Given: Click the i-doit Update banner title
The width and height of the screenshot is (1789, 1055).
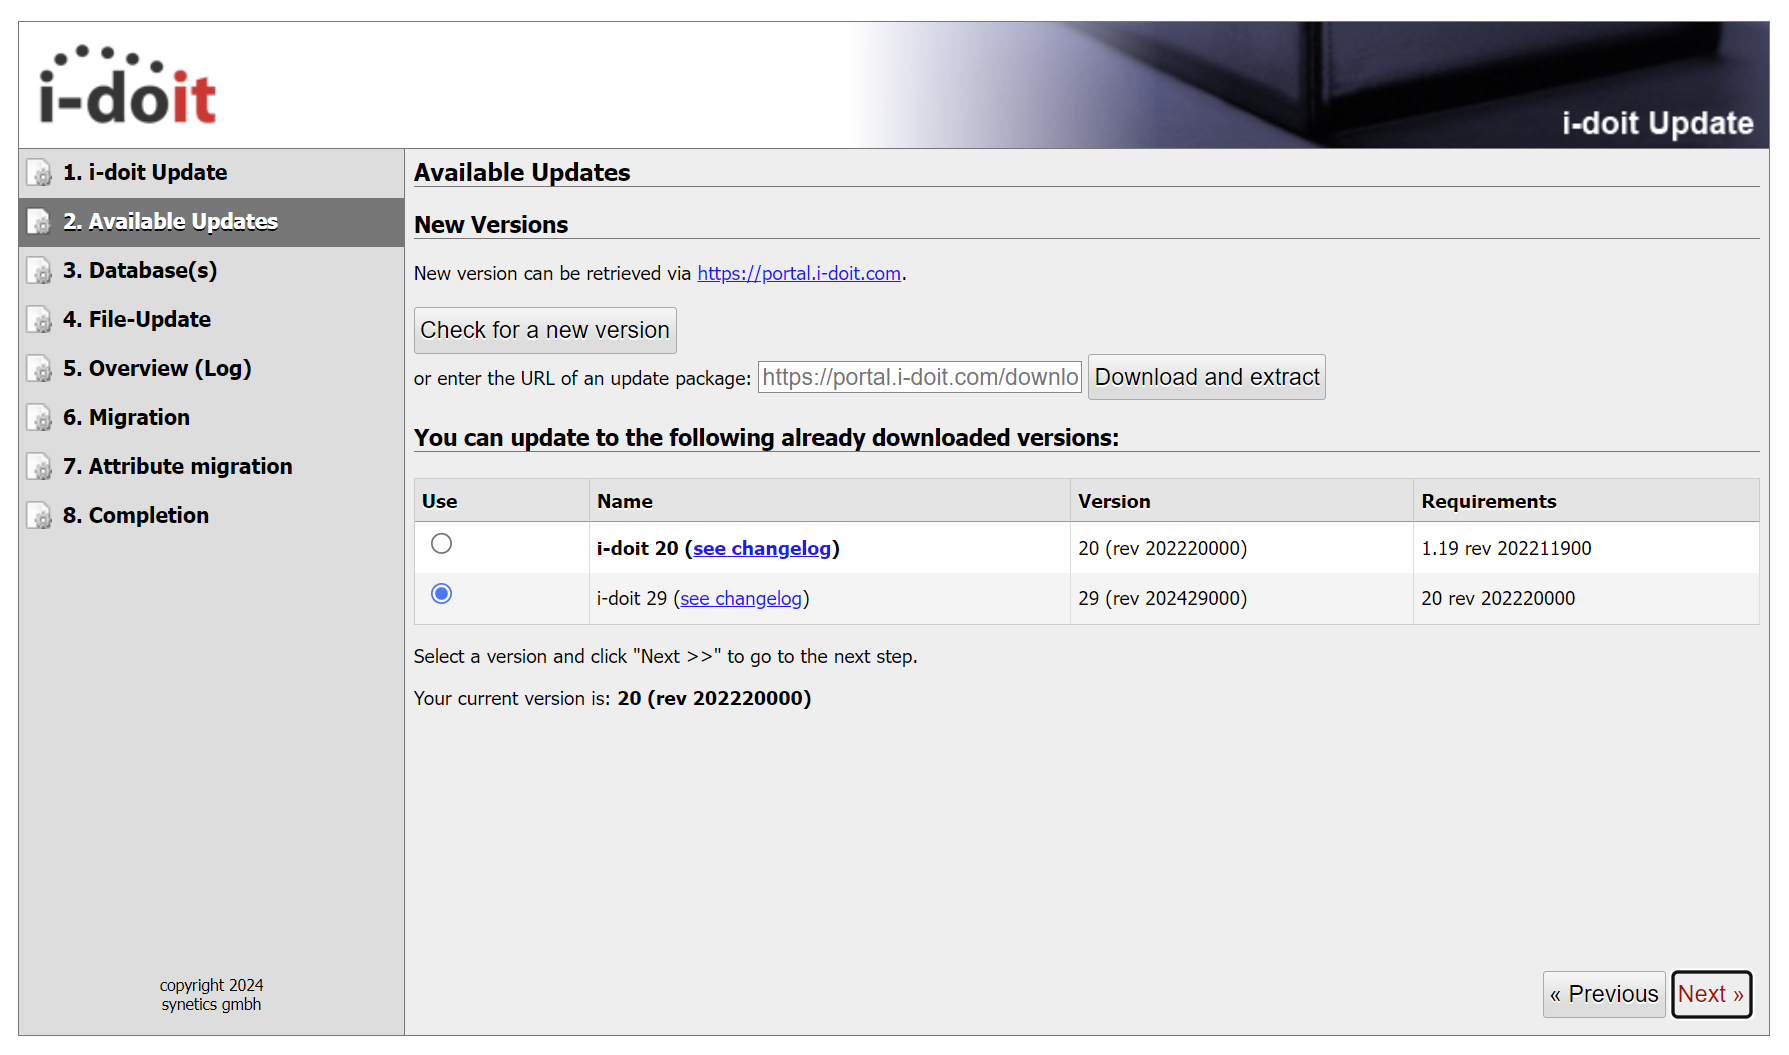Looking at the screenshot, I should pos(1657,123).
